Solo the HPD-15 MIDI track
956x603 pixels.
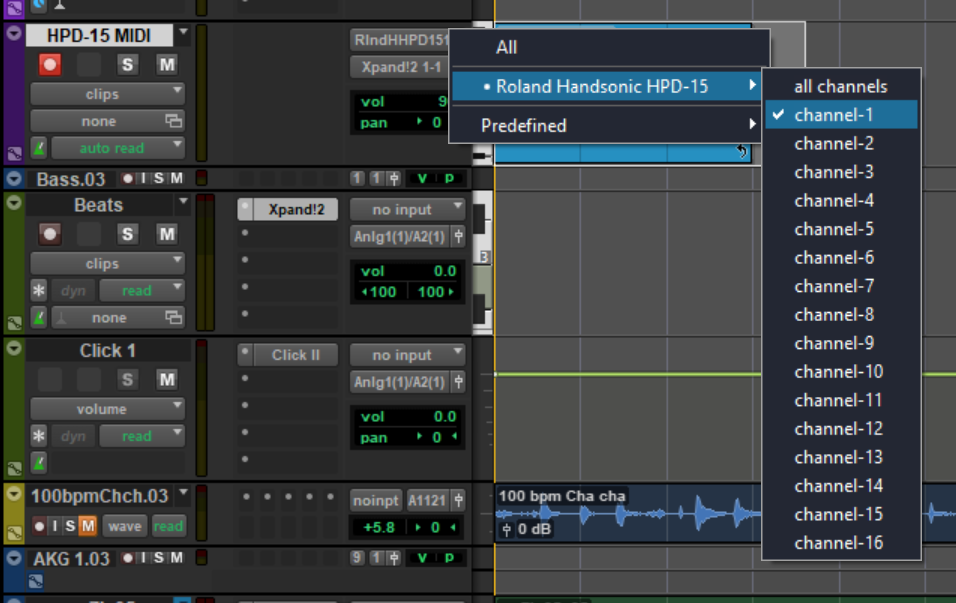pyautogui.click(x=127, y=65)
